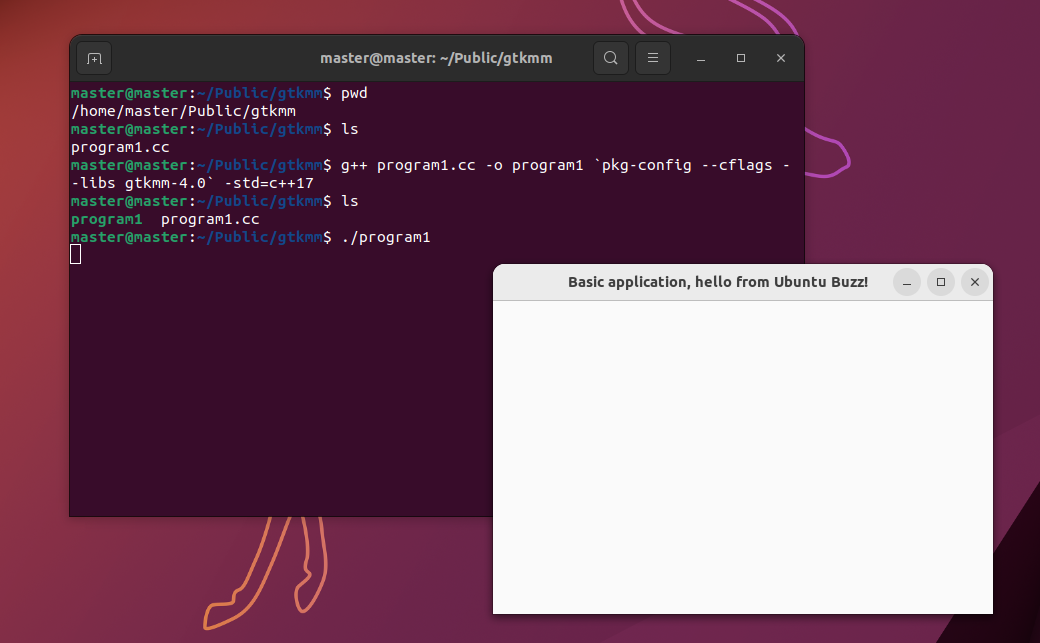Maximize the terminal window
This screenshot has height=643, width=1040.
(741, 58)
